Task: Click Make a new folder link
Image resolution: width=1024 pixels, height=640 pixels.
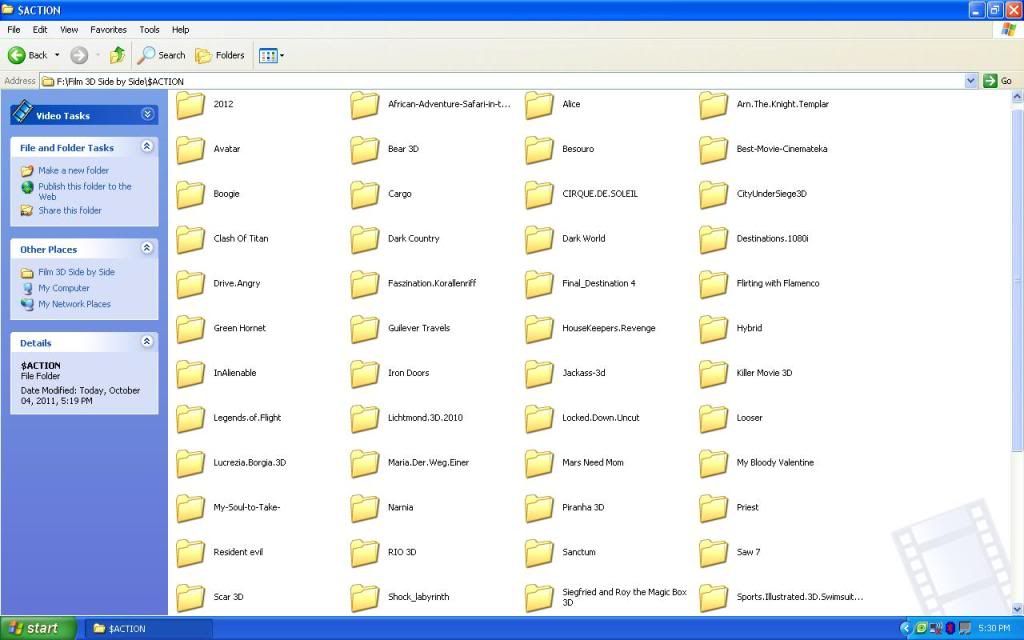Action: [x=73, y=170]
